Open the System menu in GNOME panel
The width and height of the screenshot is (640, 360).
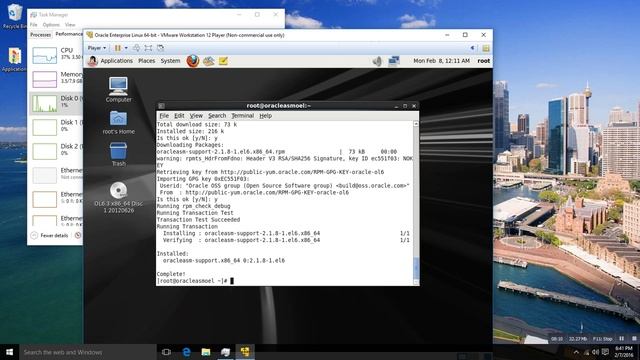(170, 61)
